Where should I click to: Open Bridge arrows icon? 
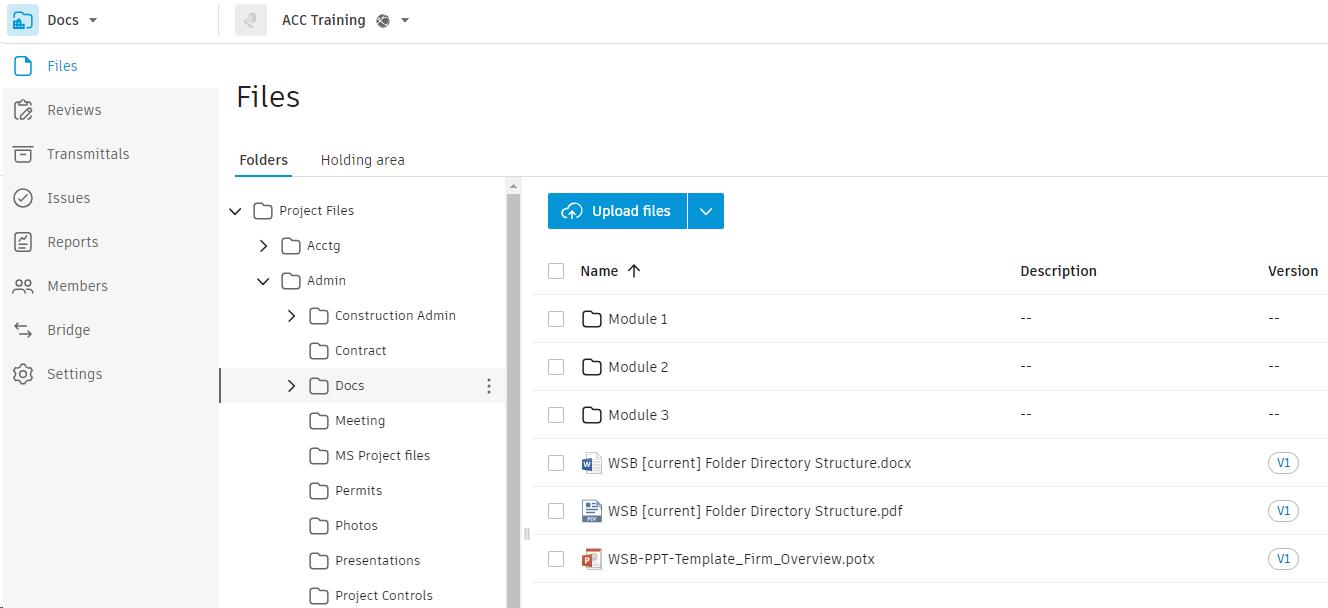click(x=23, y=330)
